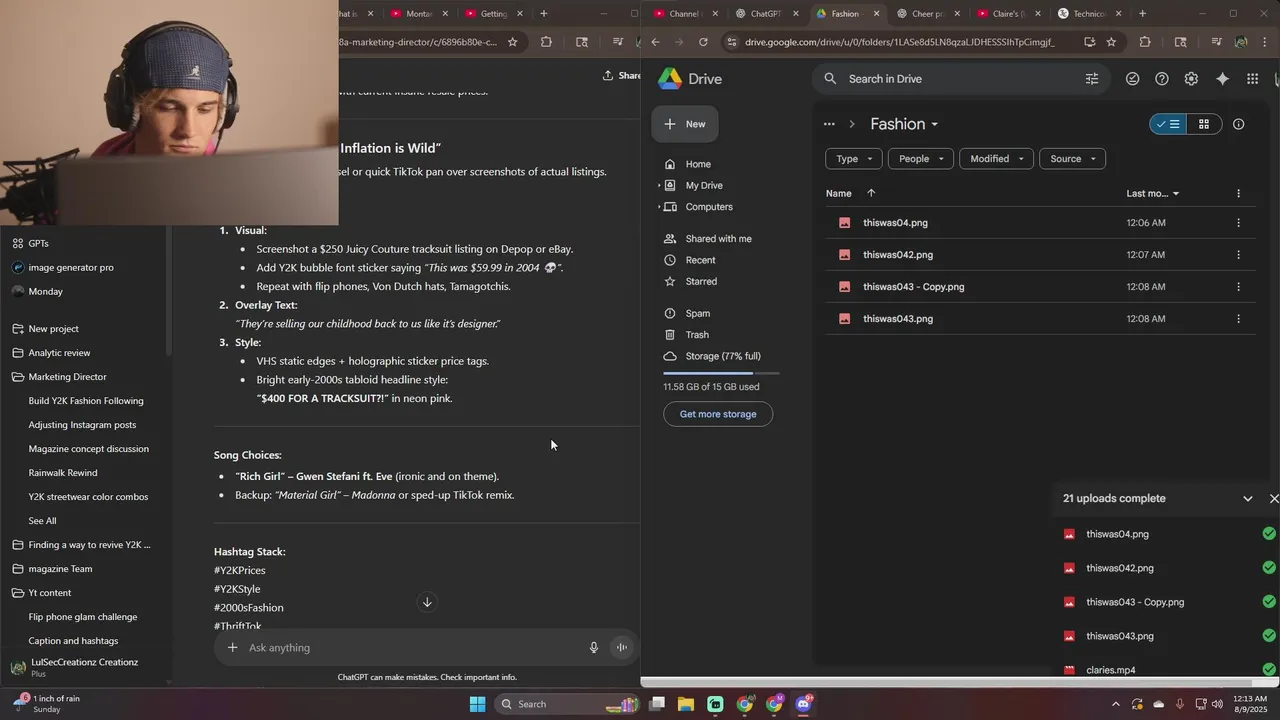
Task: Start voice dictation in ChatGPT
Action: [593, 648]
